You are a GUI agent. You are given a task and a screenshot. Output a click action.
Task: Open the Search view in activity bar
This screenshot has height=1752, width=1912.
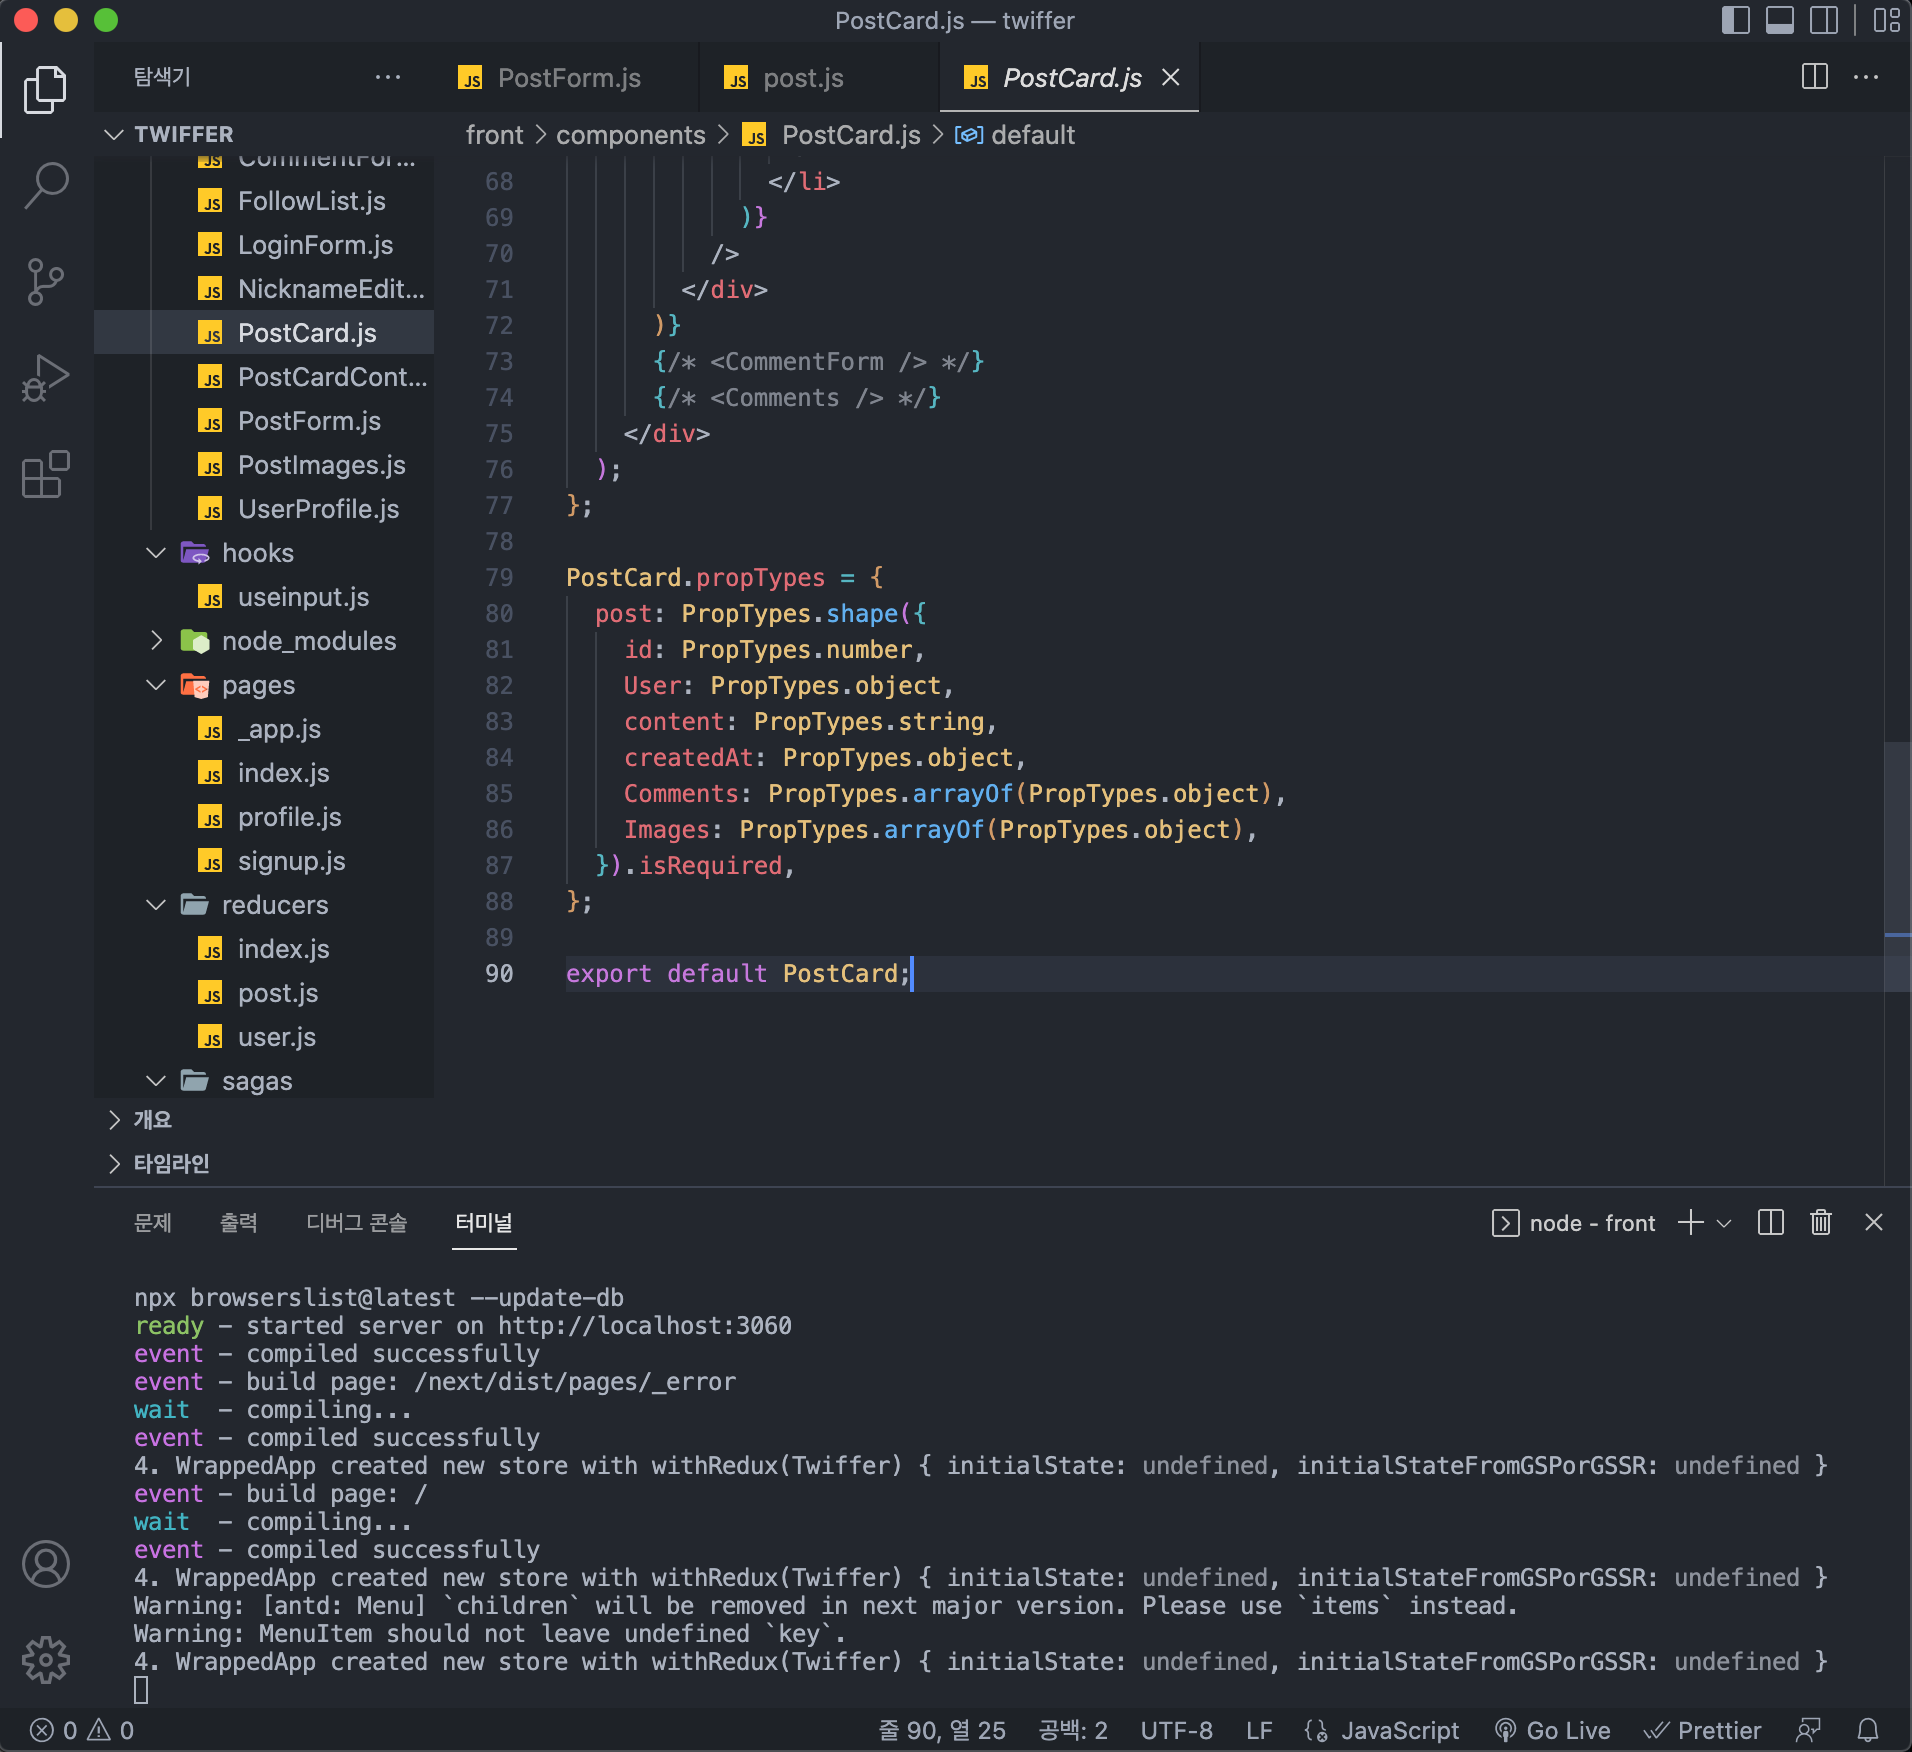coord(46,185)
